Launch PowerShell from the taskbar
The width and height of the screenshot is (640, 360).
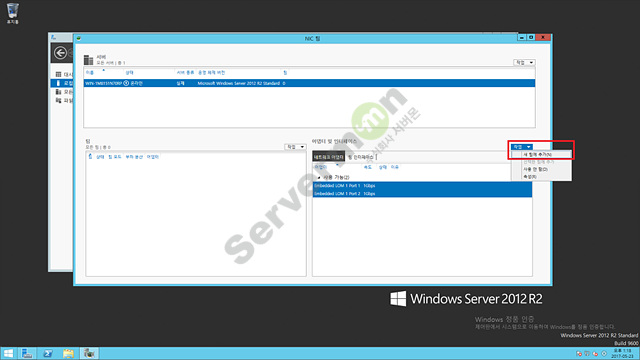[x=48, y=353]
